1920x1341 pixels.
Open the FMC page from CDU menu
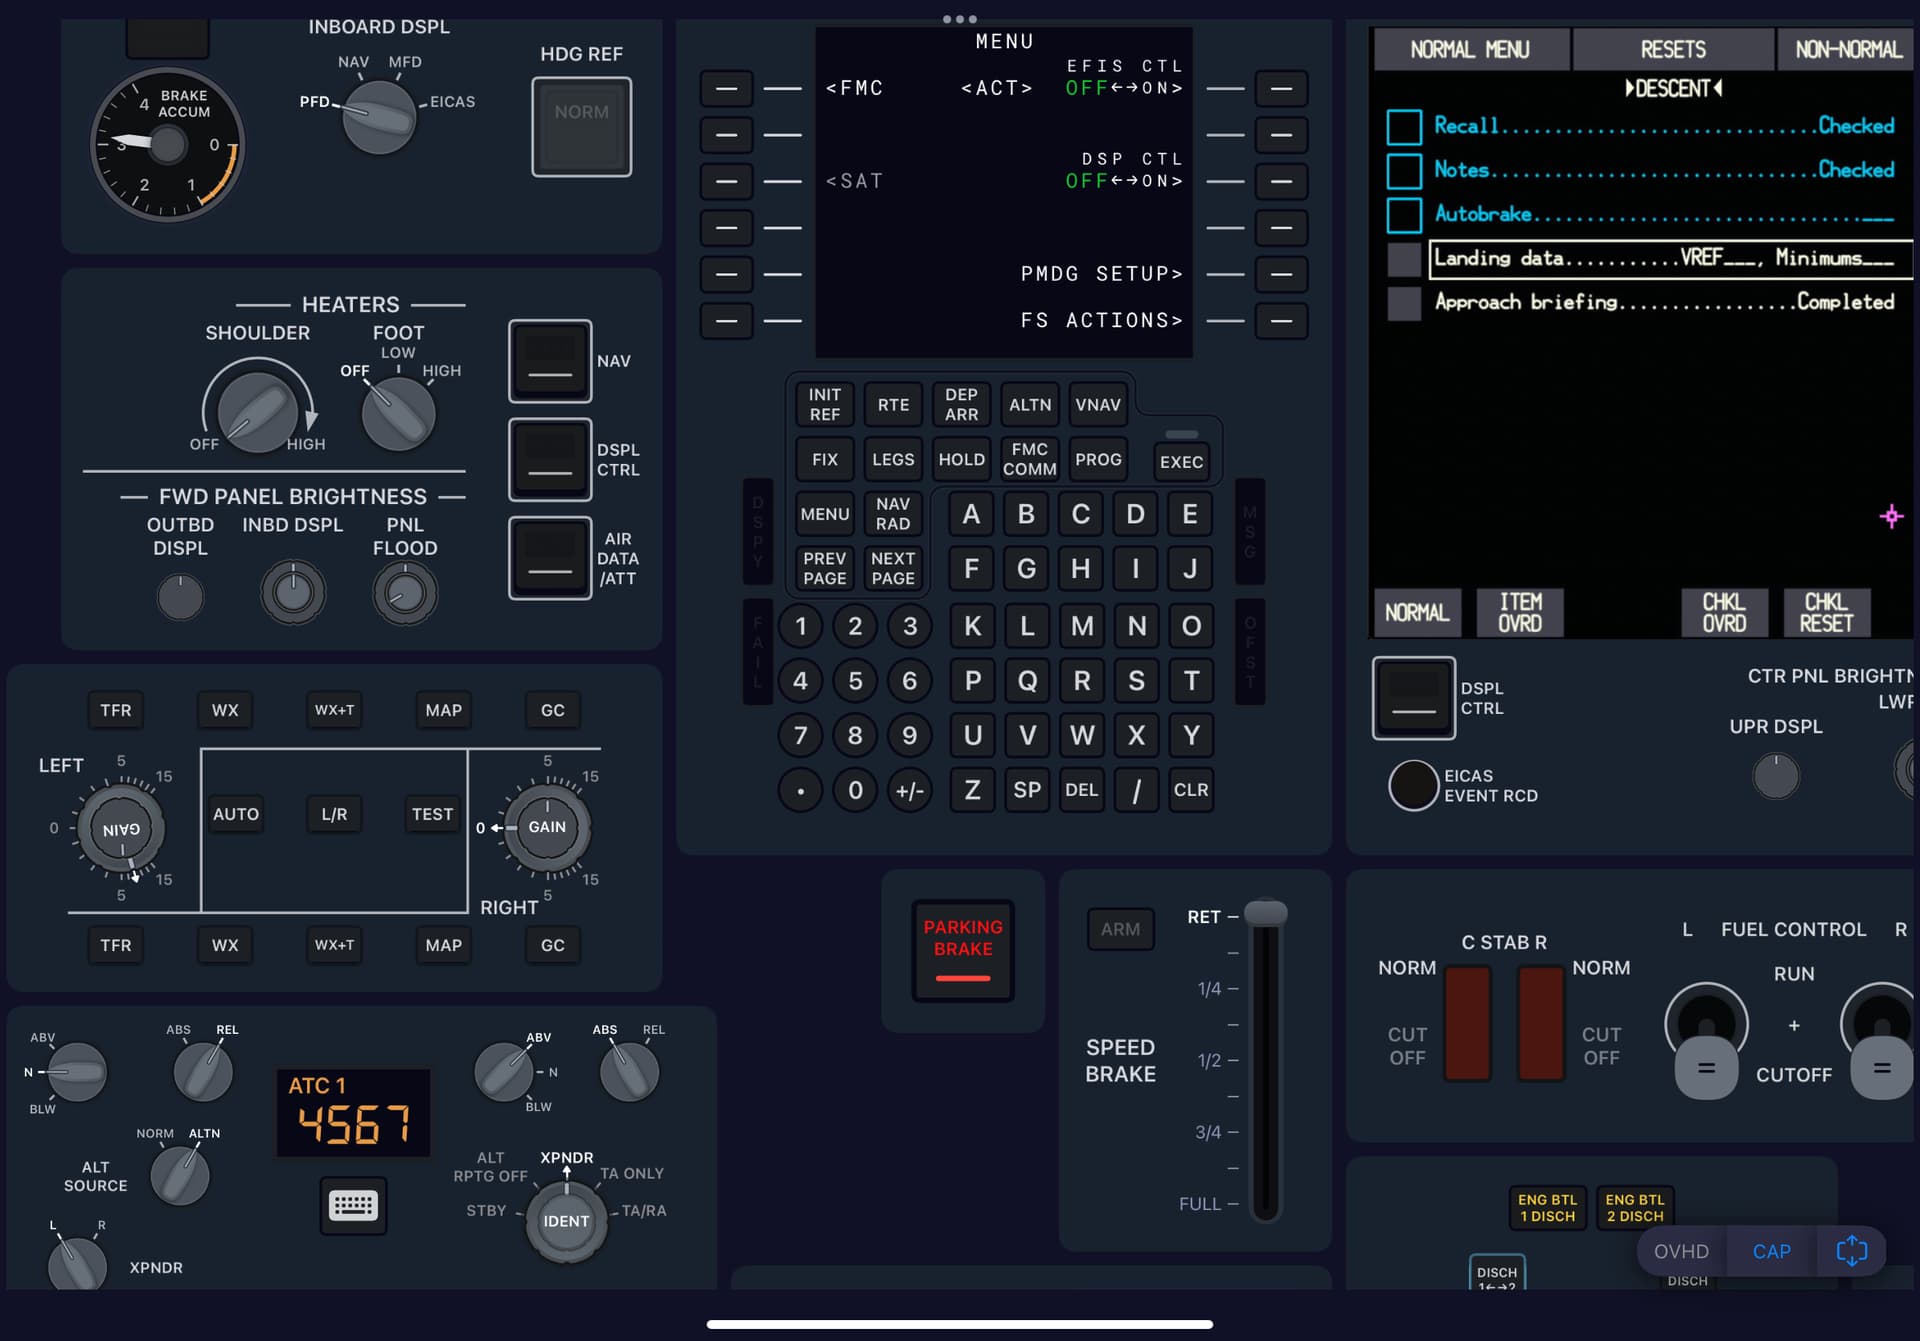click(x=727, y=88)
